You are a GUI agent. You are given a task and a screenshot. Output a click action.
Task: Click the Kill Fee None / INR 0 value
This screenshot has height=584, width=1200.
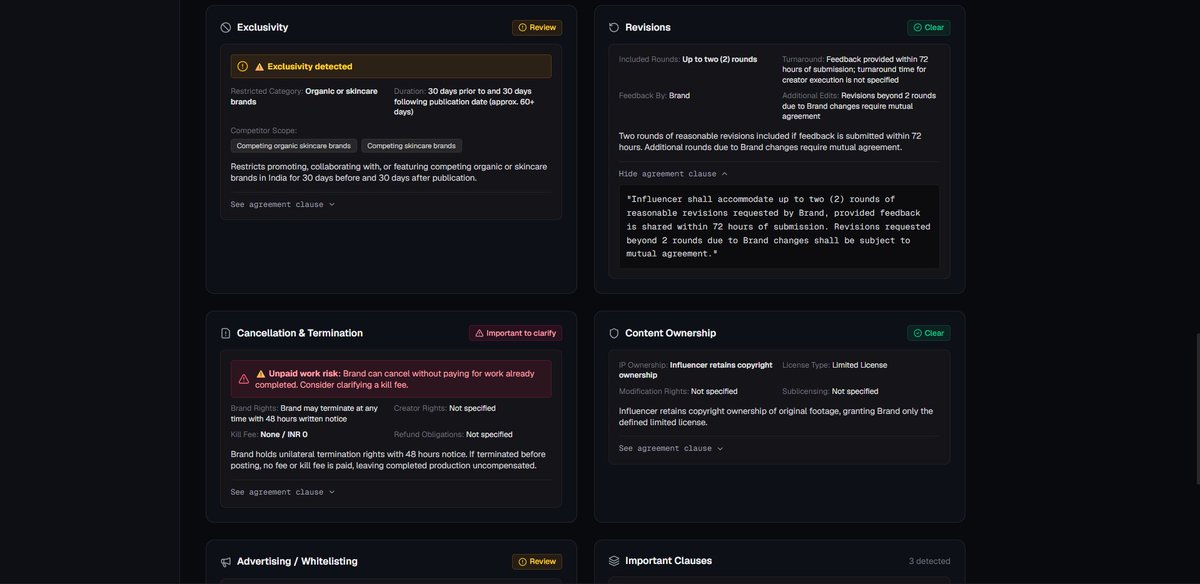[284, 434]
